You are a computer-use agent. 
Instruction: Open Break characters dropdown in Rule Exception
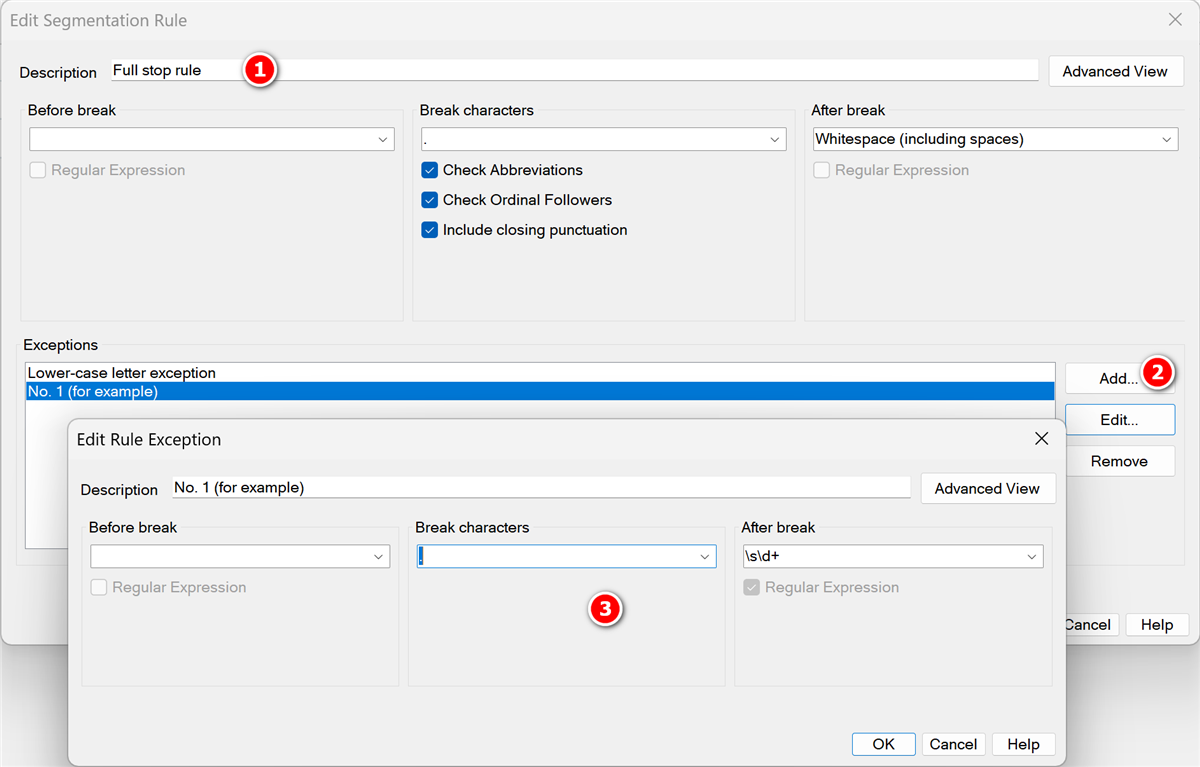704,557
